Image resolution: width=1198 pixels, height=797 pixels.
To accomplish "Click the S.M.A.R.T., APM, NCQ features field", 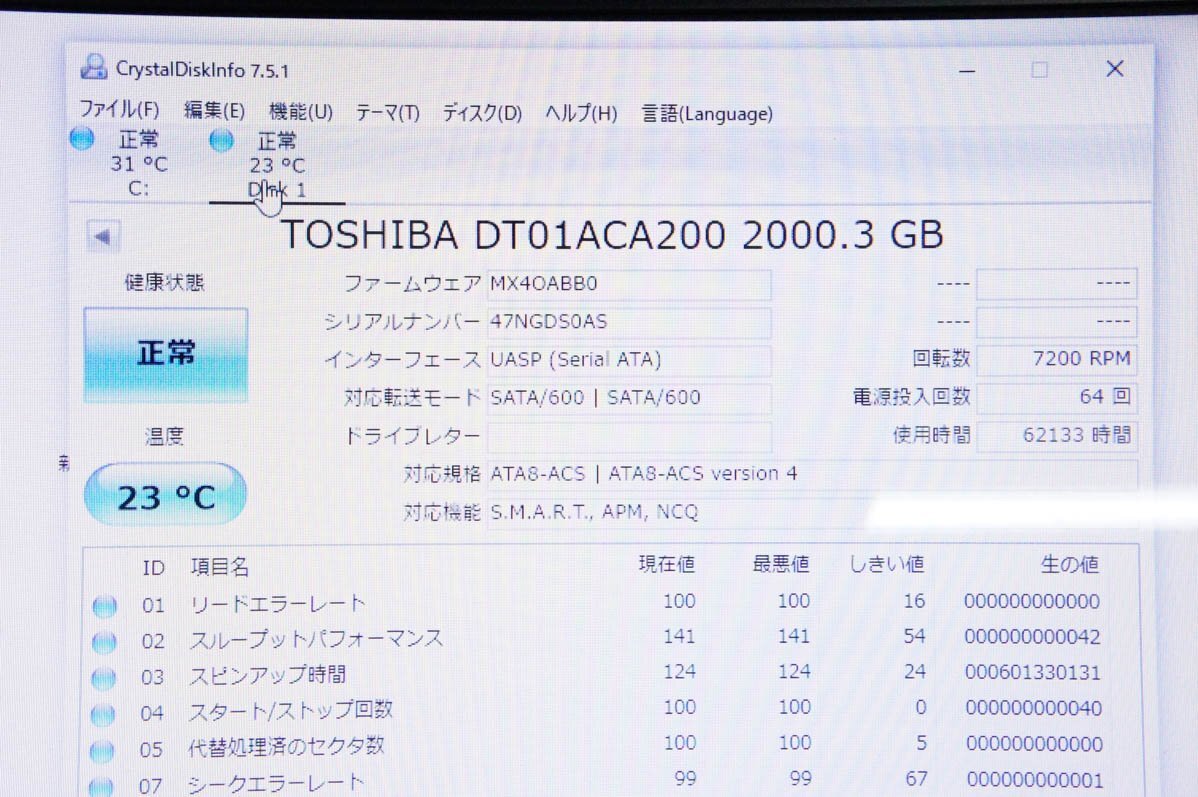I will coord(812,512).
